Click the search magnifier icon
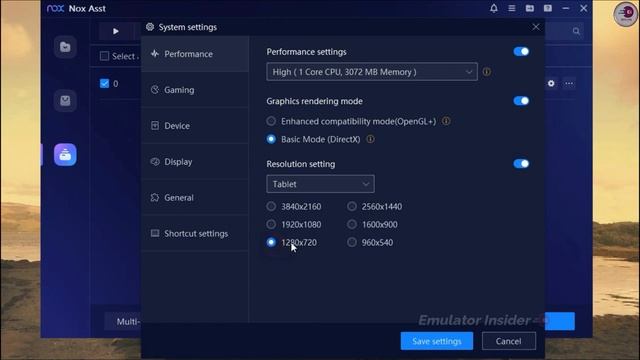Screen dimensions: 640x360 click(576, 31)
